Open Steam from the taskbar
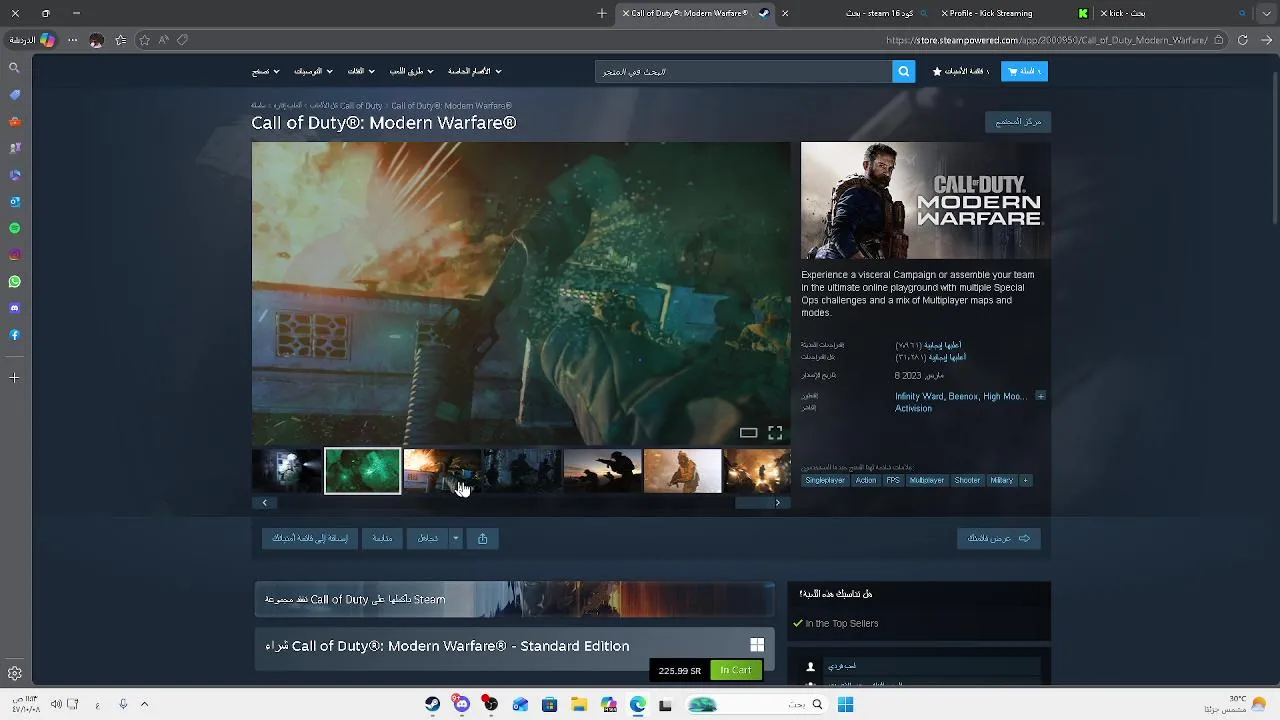 [x=432, y=704]
